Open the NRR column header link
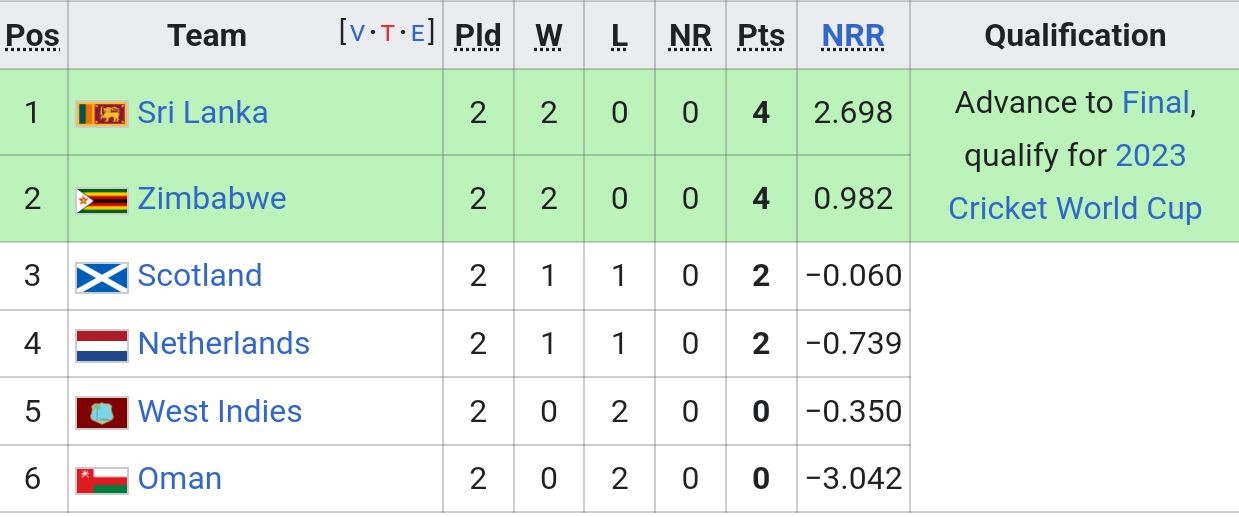Screen dimensions: 1239x517 pos(853,36)
